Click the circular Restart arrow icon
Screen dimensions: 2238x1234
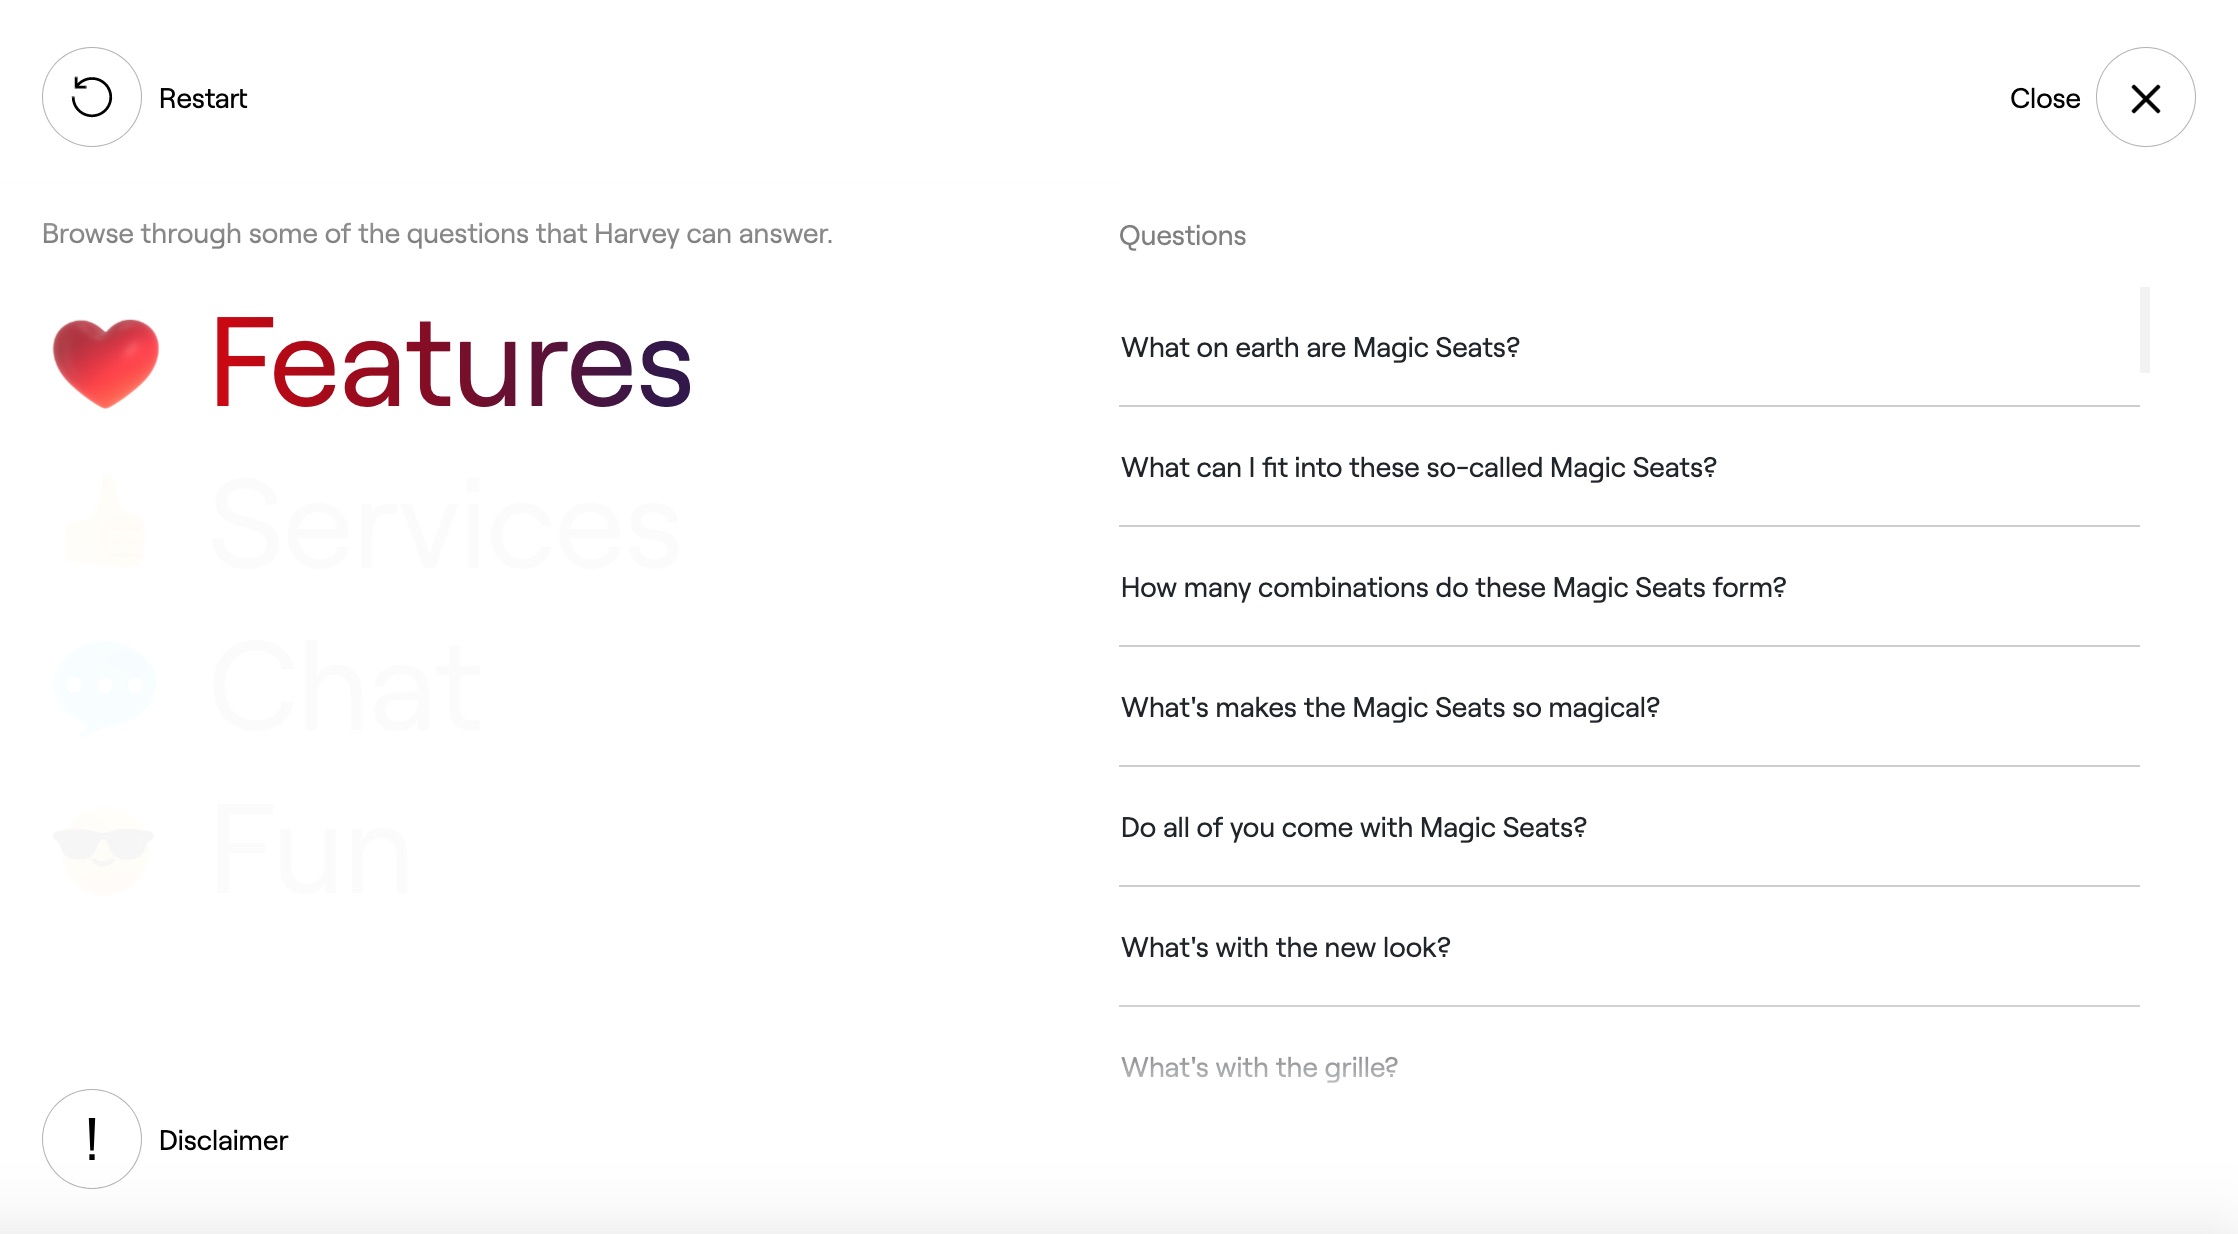(x=92, y=97)
